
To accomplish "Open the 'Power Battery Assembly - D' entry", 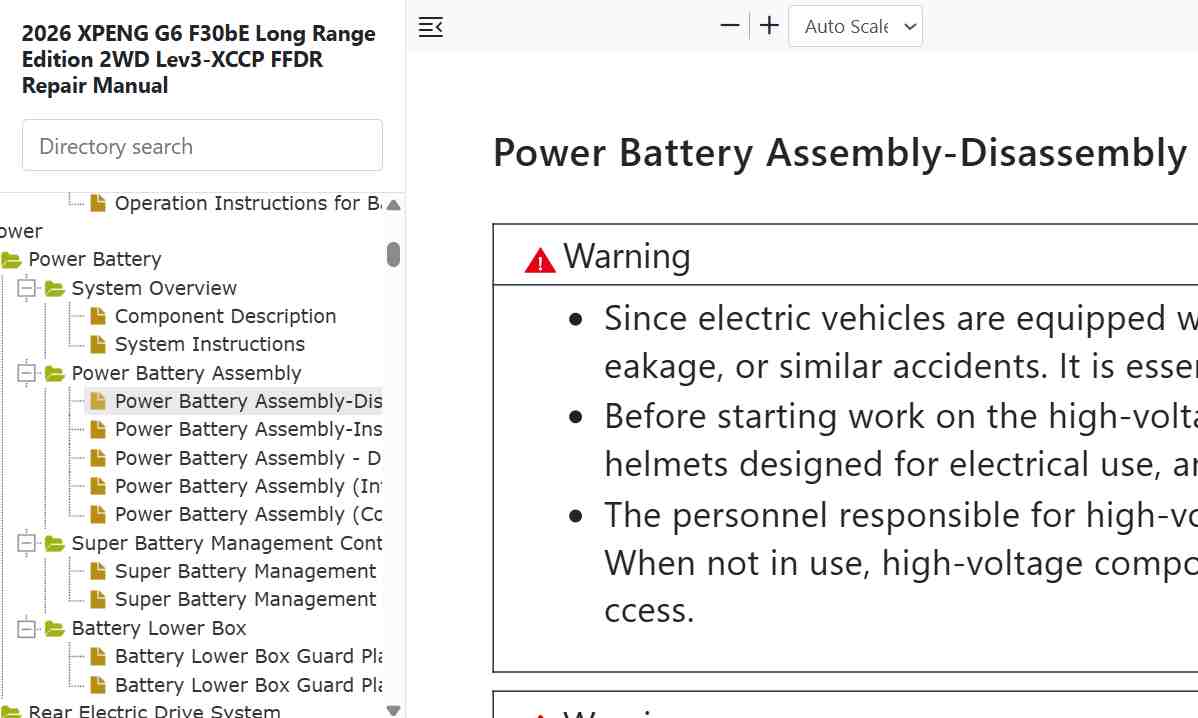I will [x=248, y=458].
